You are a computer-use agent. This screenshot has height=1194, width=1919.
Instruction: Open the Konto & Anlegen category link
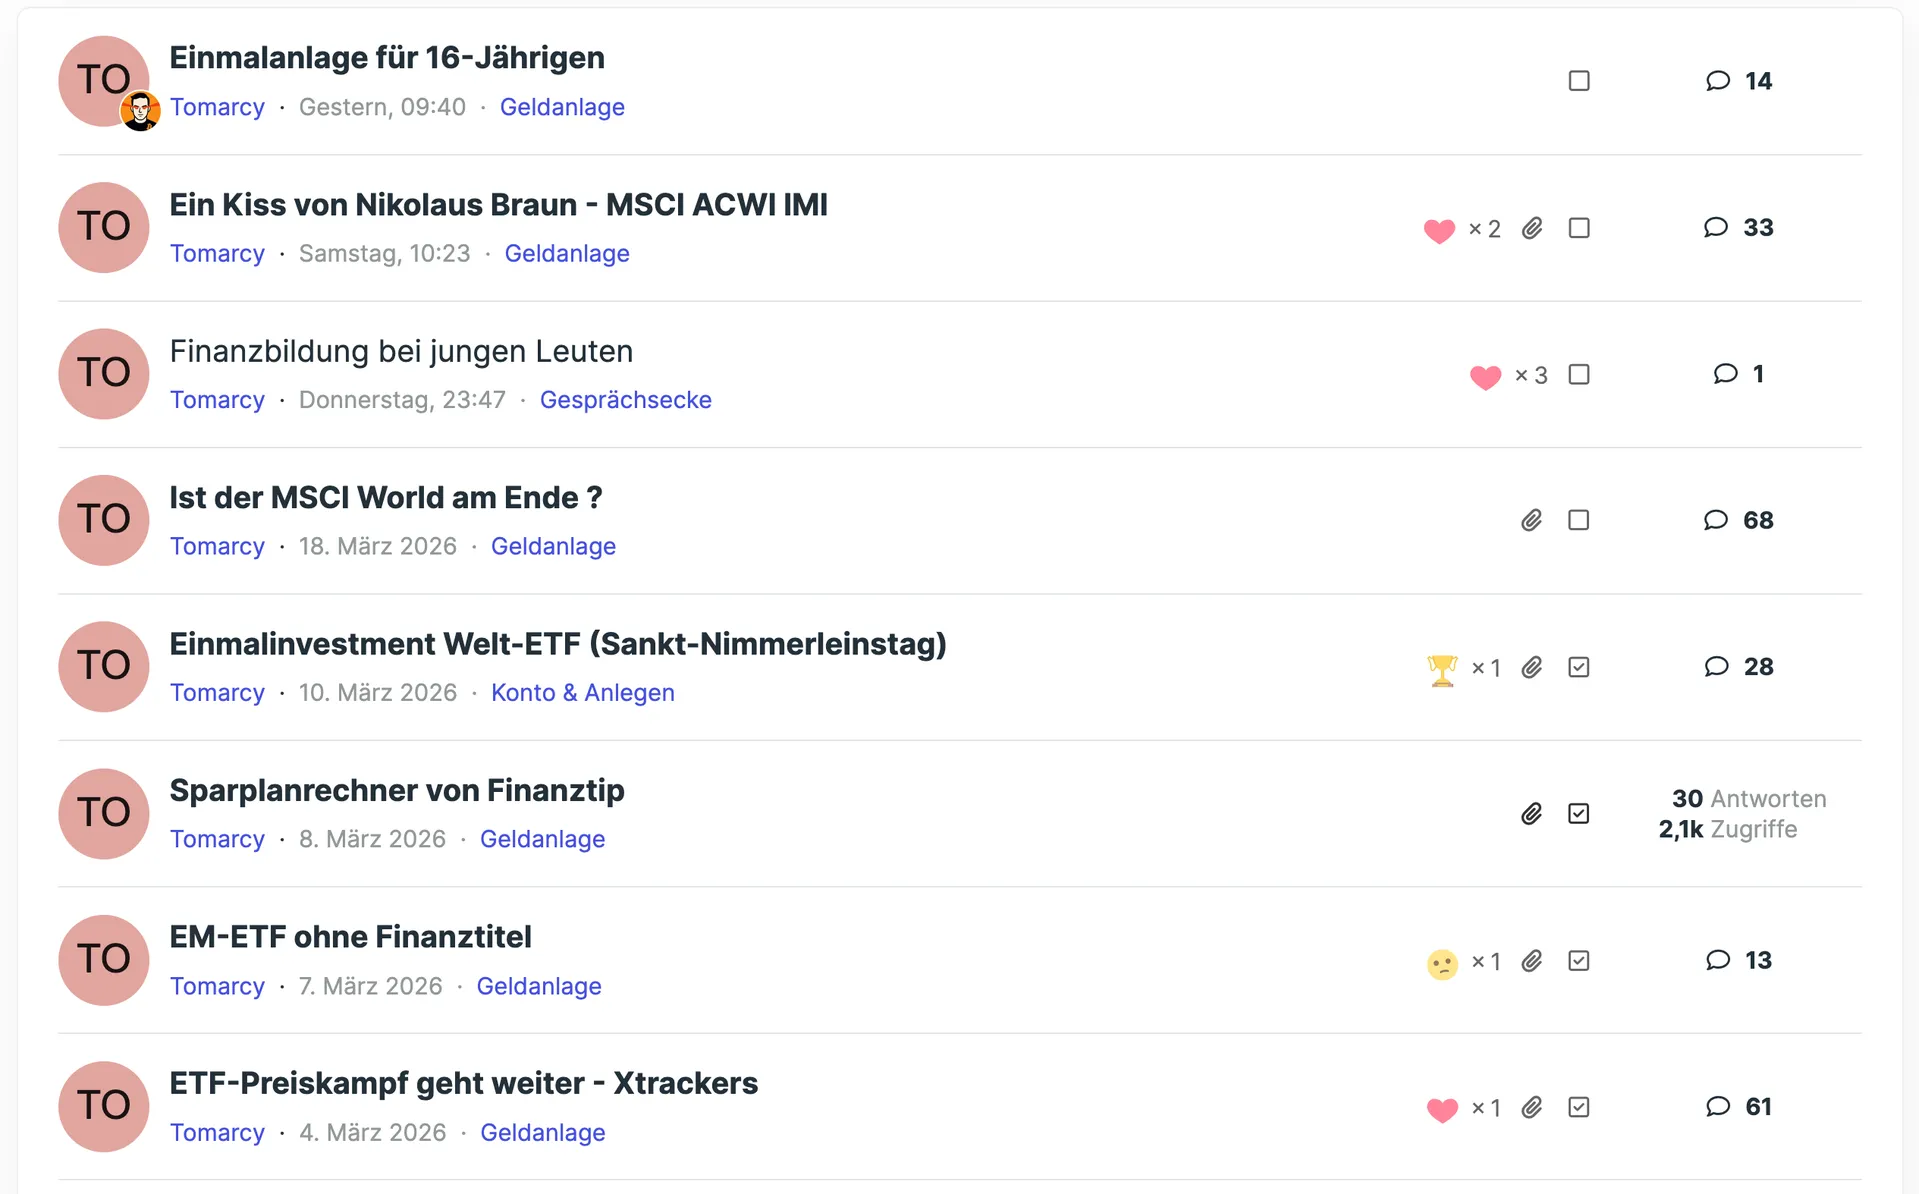582,693
